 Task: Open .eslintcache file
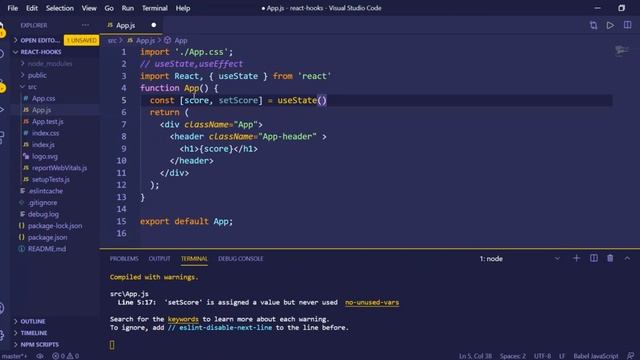45,191
